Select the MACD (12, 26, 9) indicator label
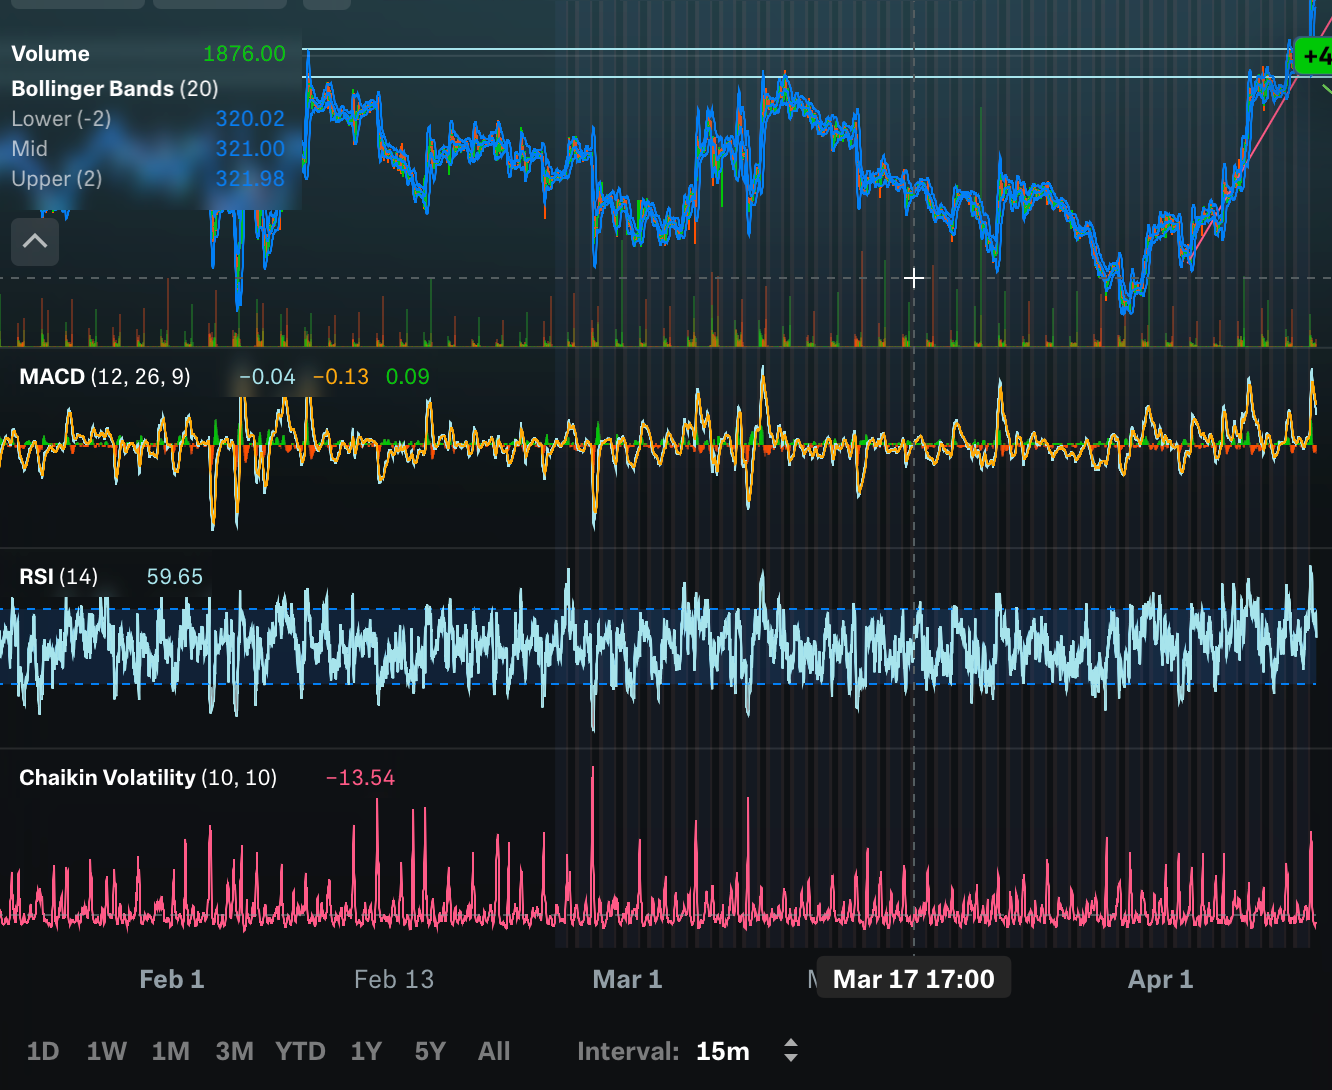1332x1090 pixels. [105, 376]
